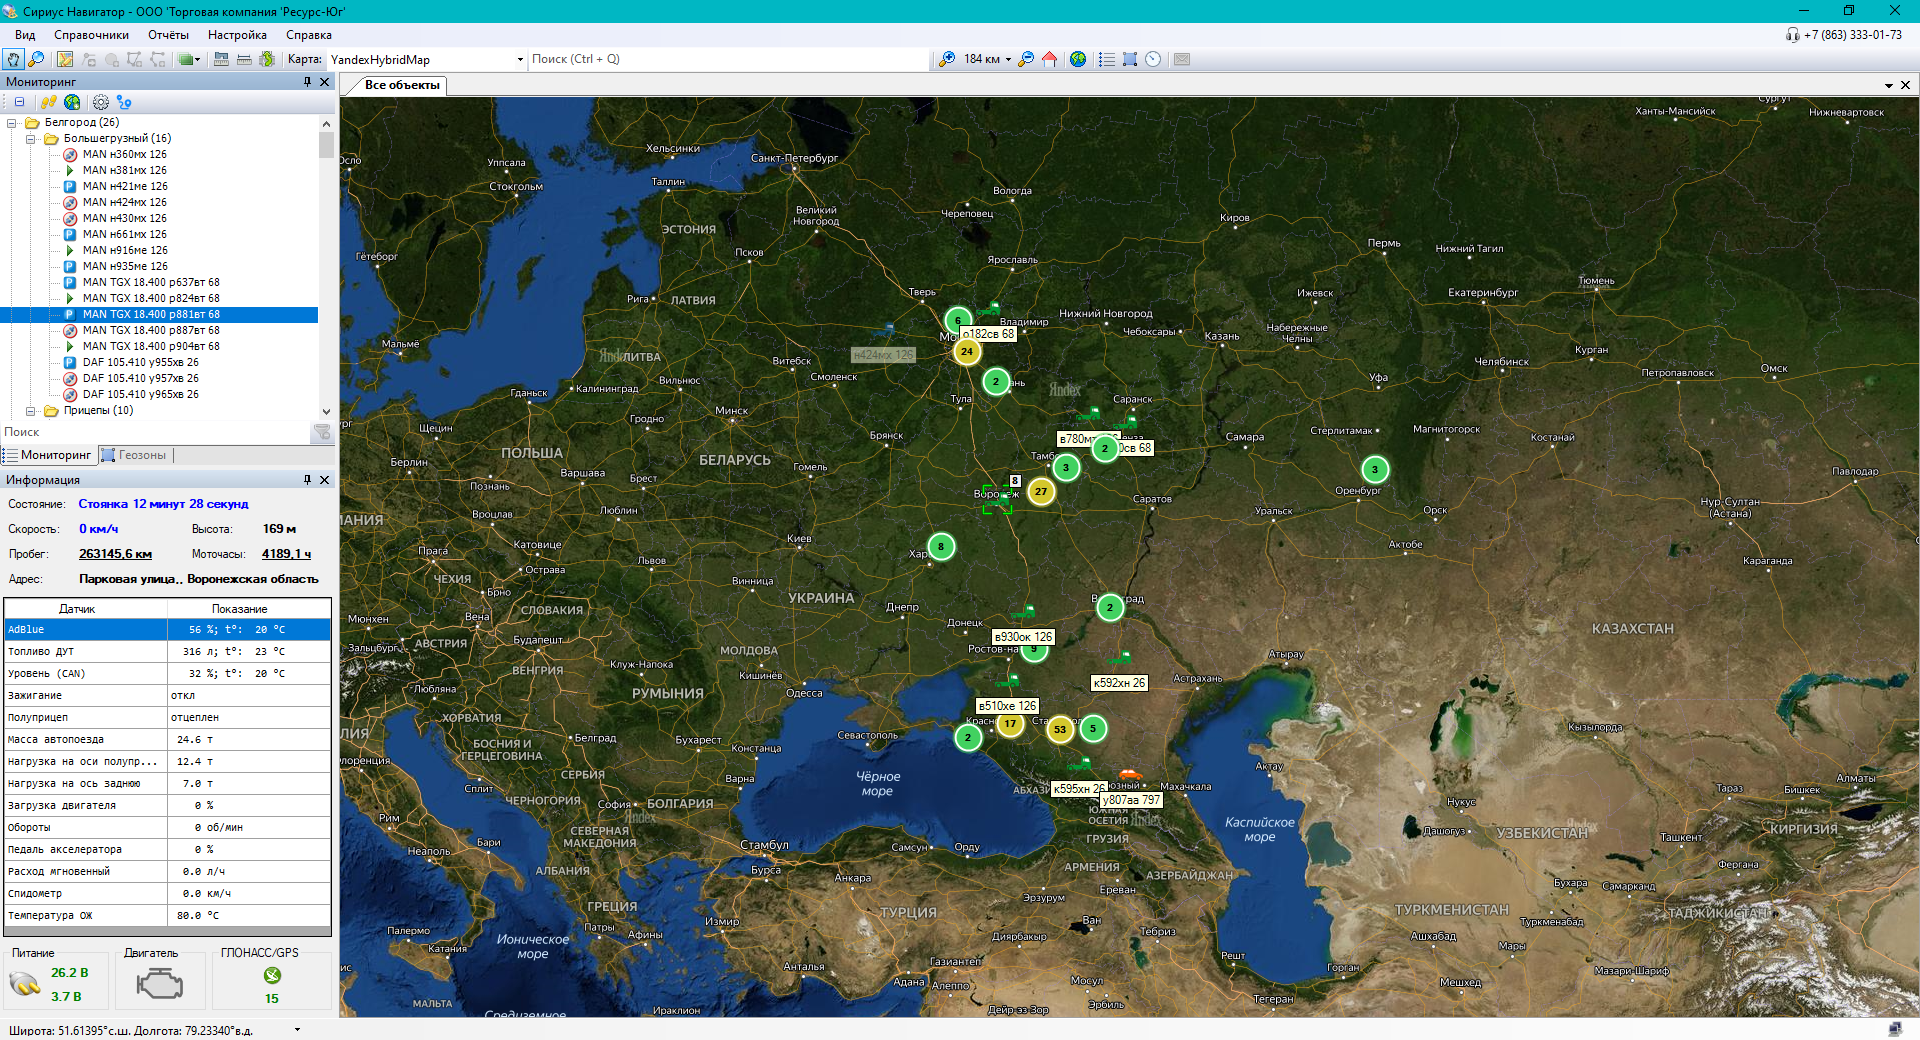1920x1040 pixels.
Task: Collapse the Белгород (26) tree group
Action: tap(12, 123)
